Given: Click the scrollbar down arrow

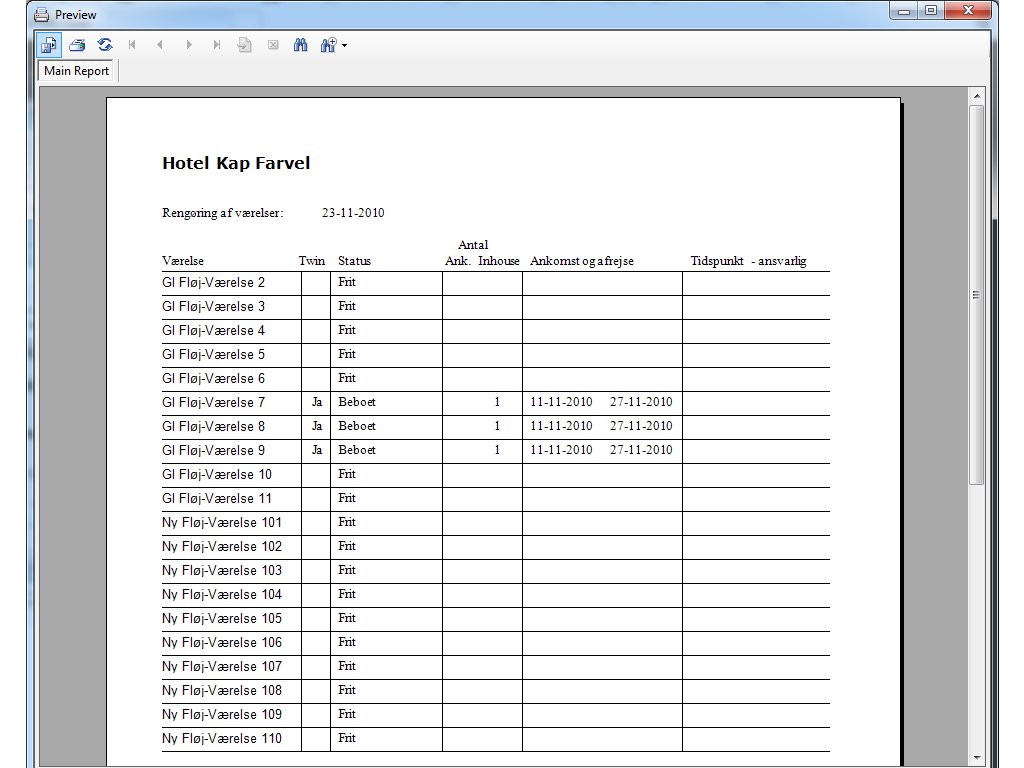Looking at the screenshot, I should (977, 757).
